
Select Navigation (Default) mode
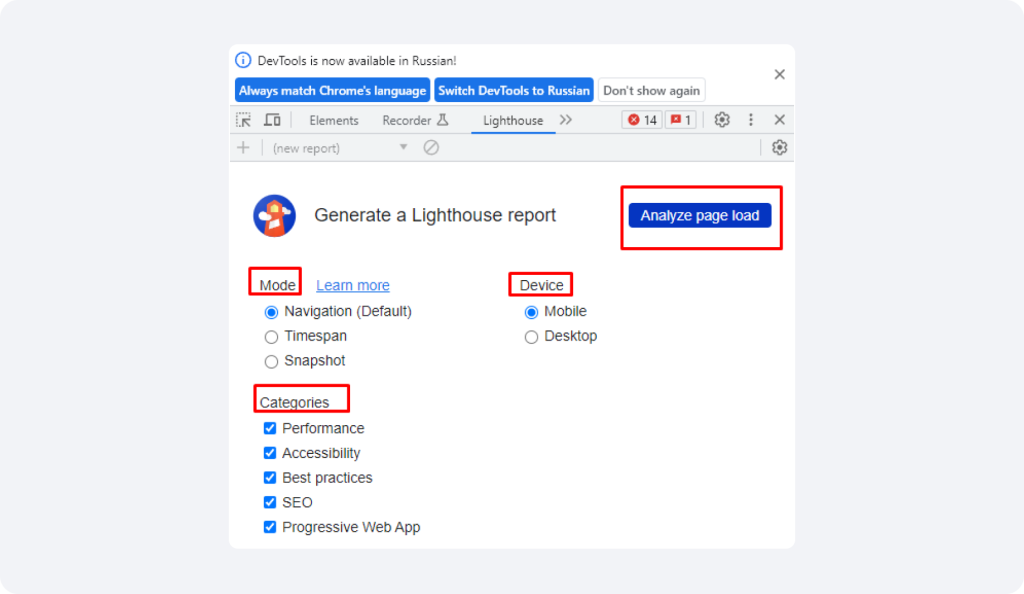(271, 312)
